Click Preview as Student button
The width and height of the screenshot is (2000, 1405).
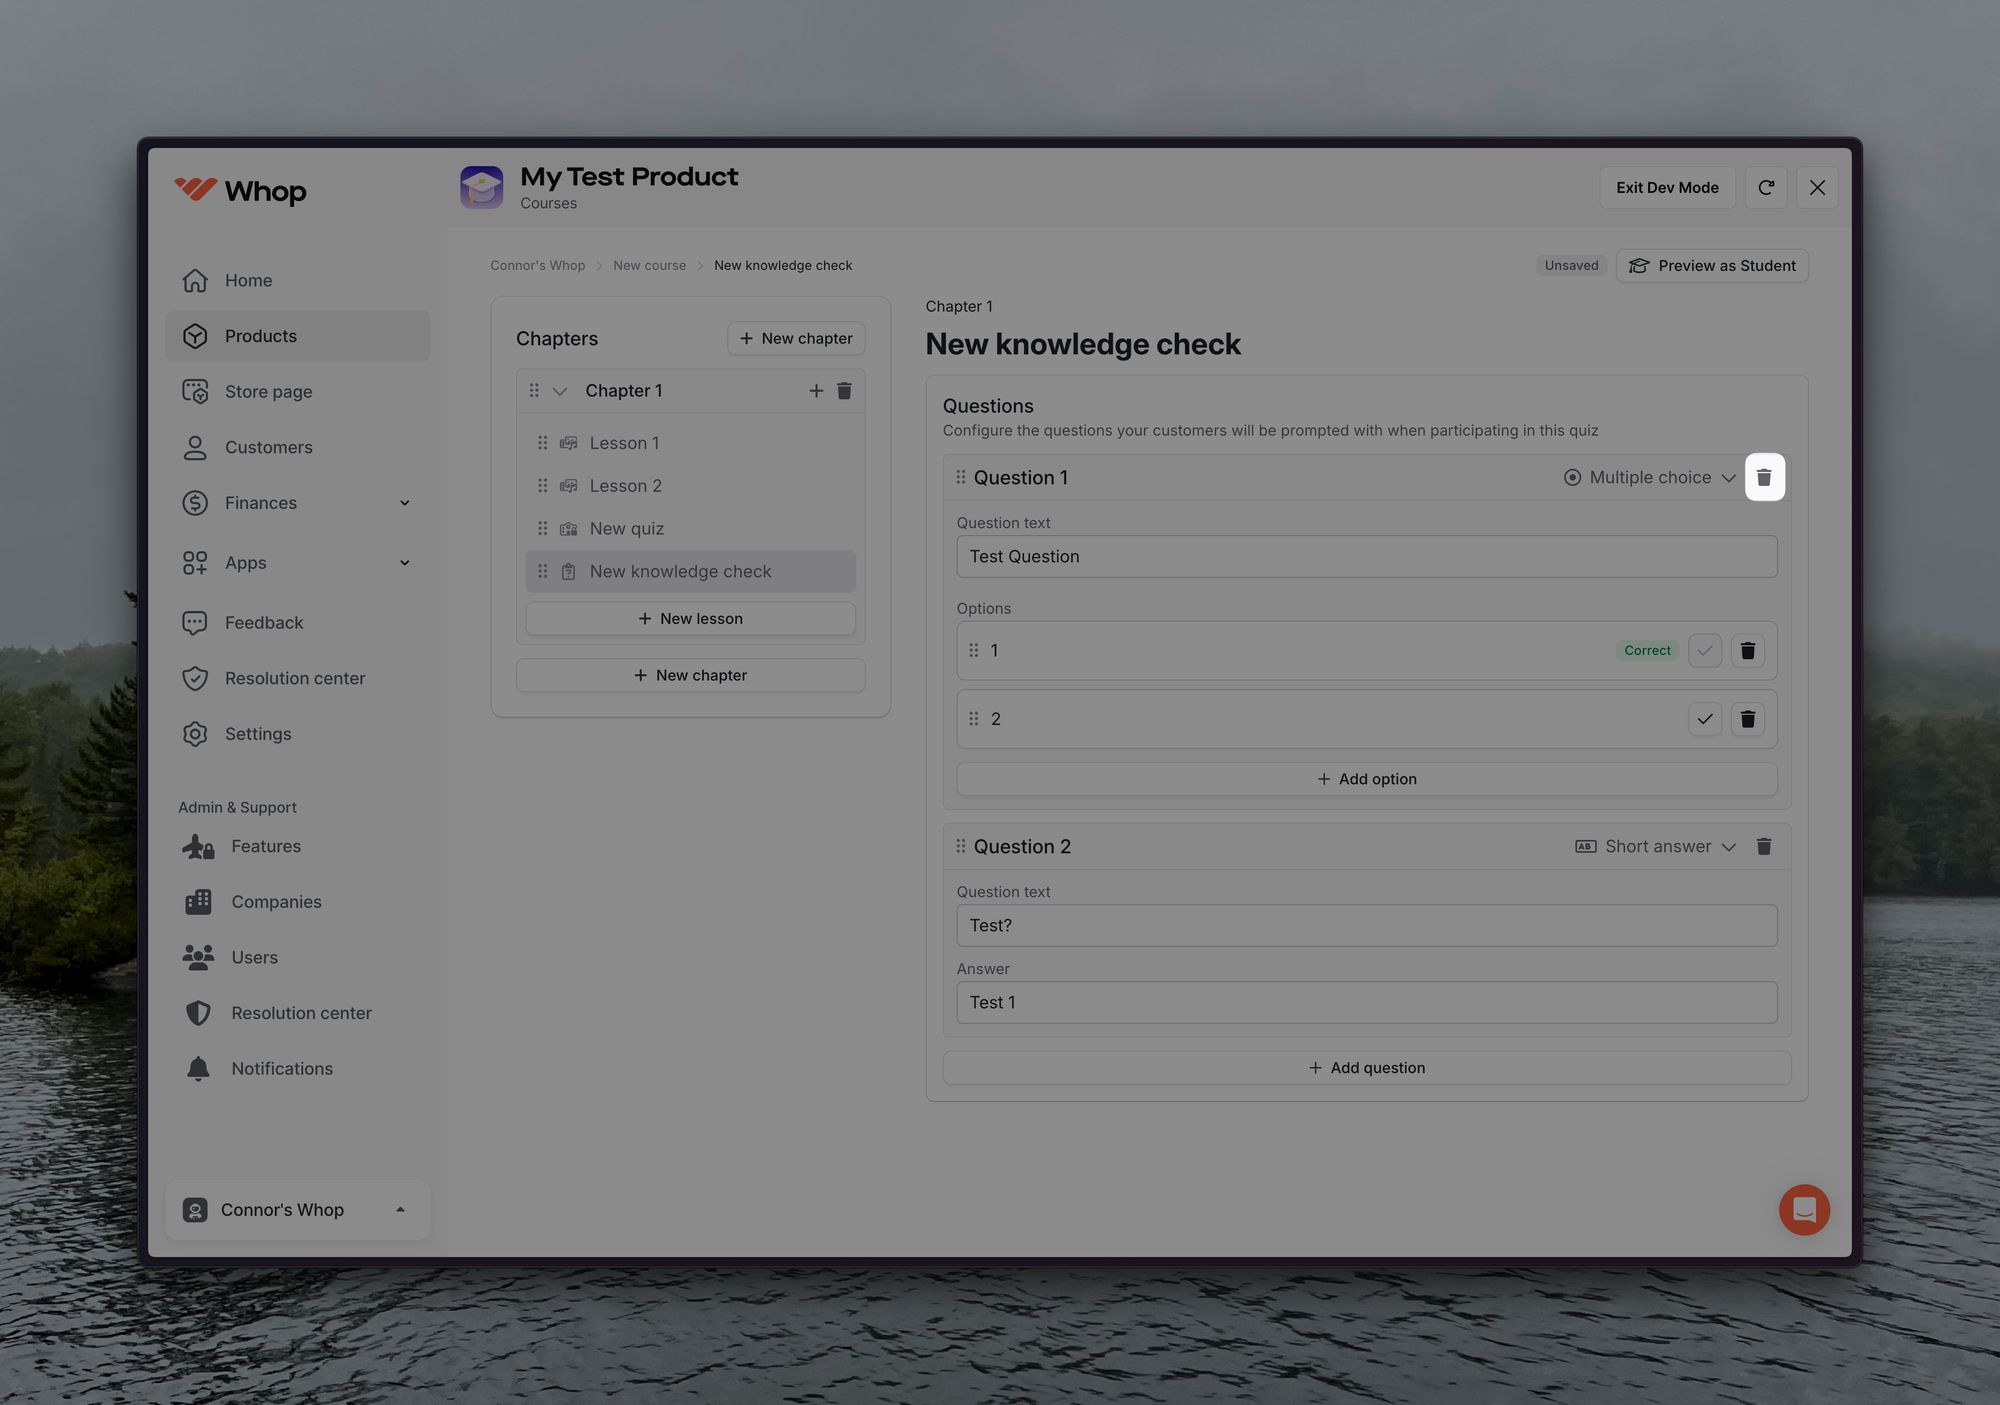click(x=1712, y=266)
